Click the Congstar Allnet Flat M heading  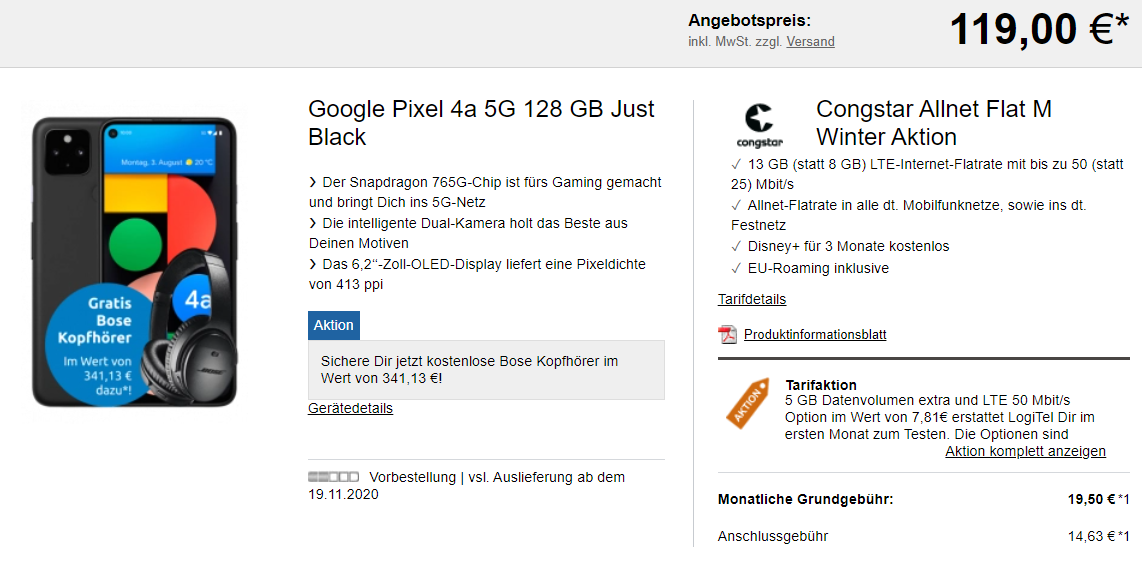pyautogui.click(x=933, y=123)
